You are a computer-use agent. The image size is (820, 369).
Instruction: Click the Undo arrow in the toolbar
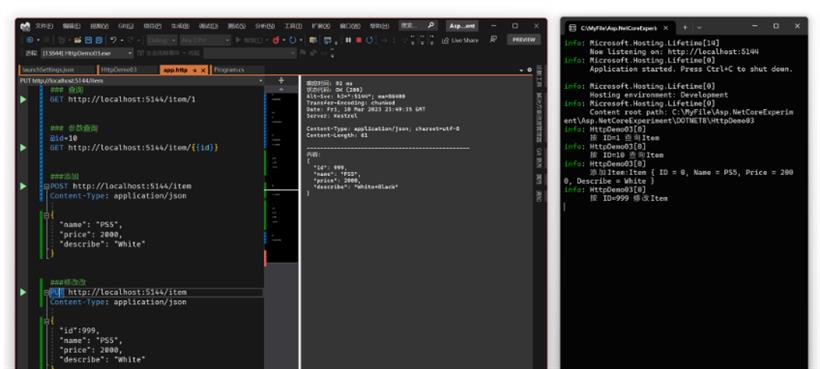click(113, 40)
